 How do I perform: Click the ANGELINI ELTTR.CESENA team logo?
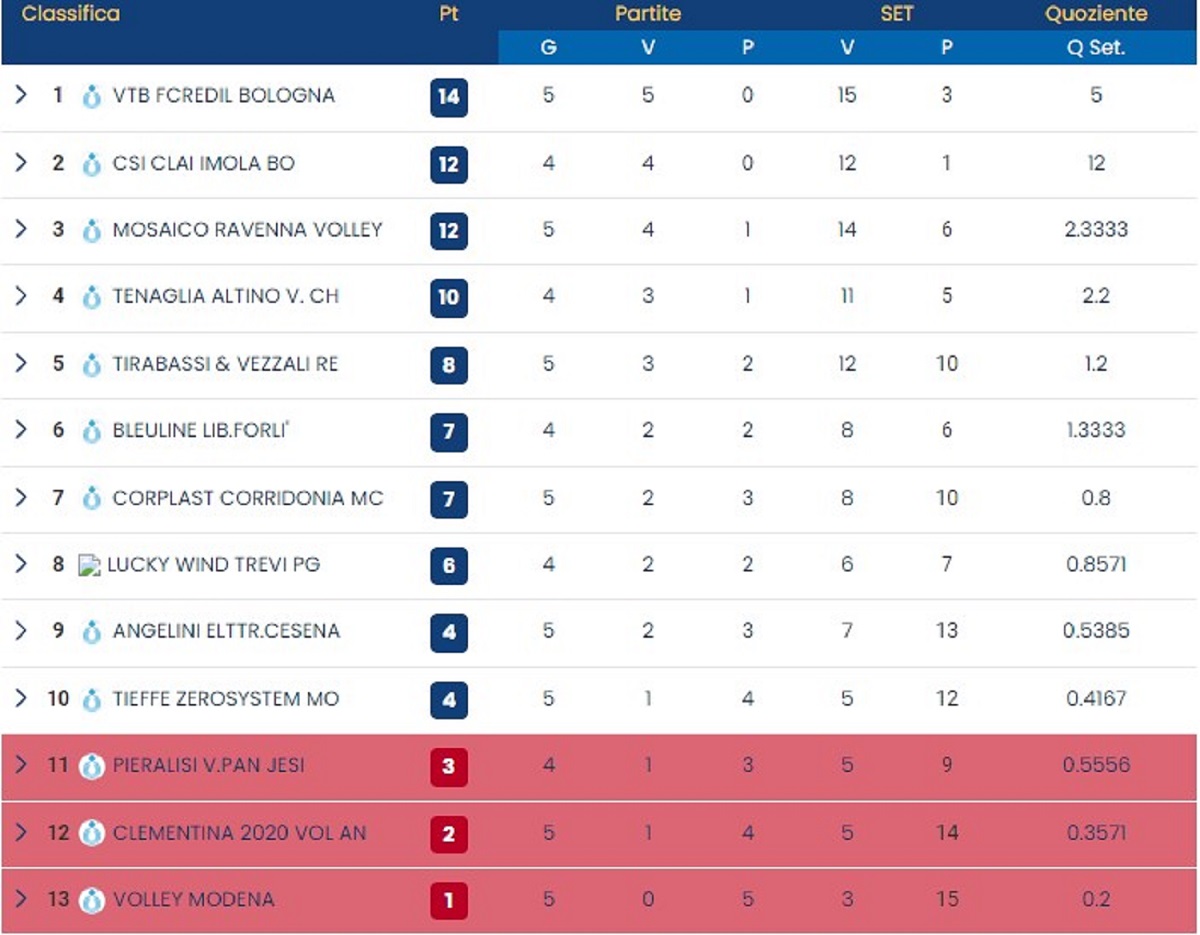[x=92, y=632]
